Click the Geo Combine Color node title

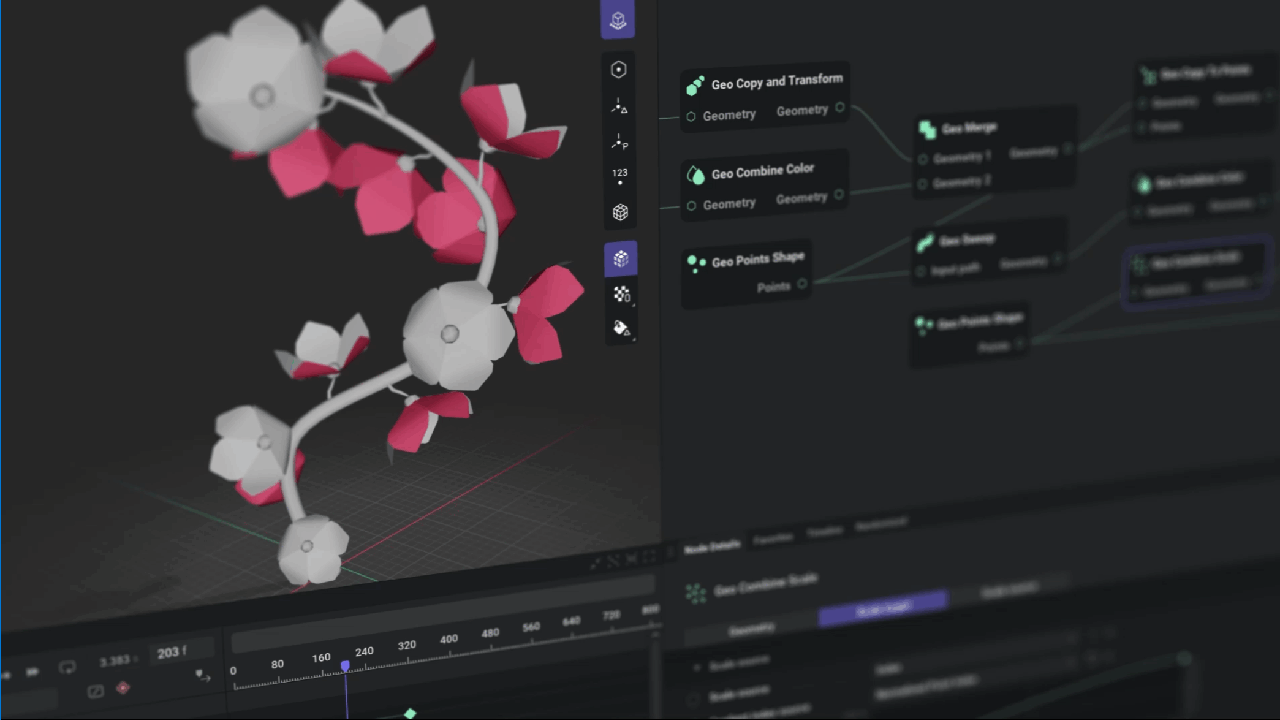click(762, 172)
